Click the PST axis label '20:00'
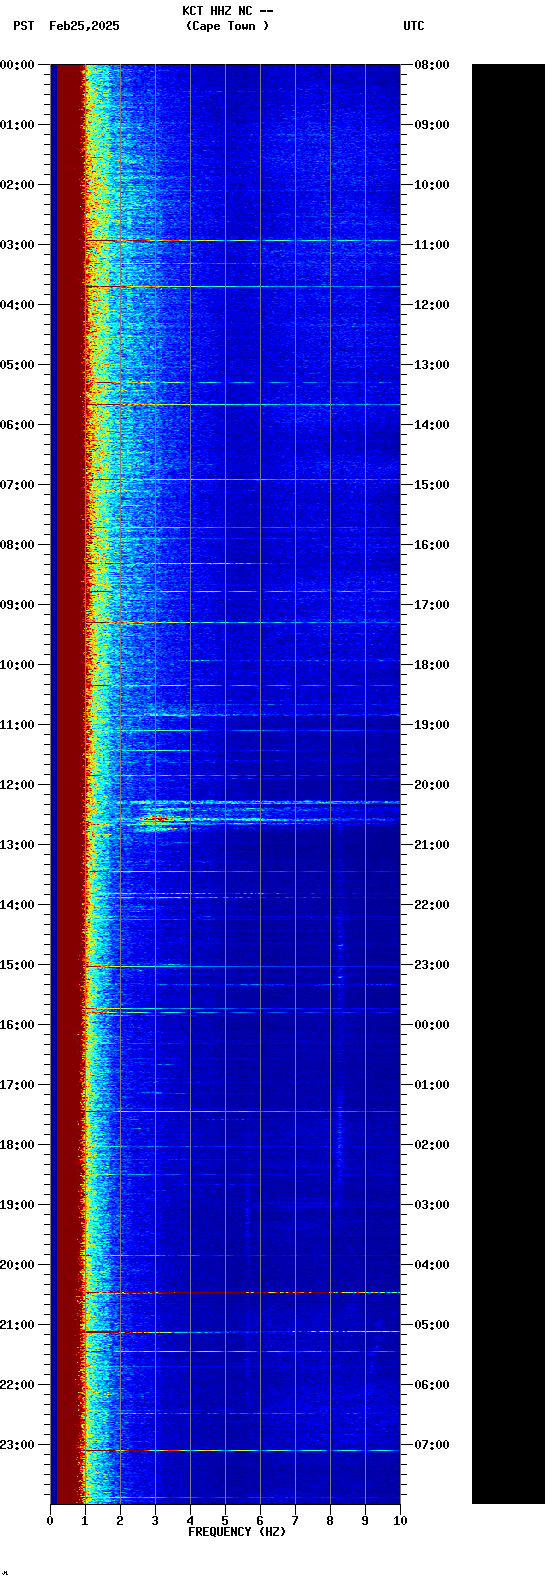 pyautogui.click(x=18, y=1265)
